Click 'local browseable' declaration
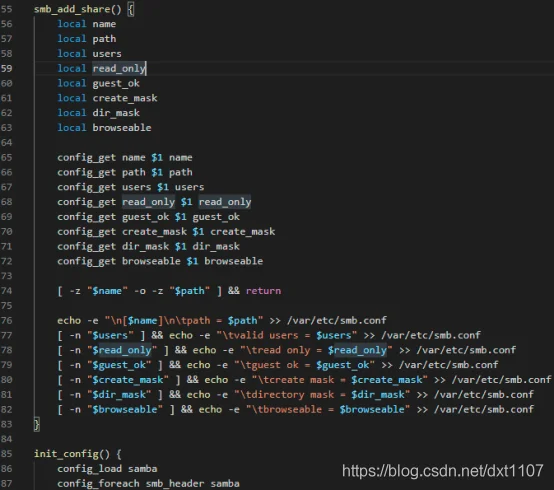 pos(104,128)
